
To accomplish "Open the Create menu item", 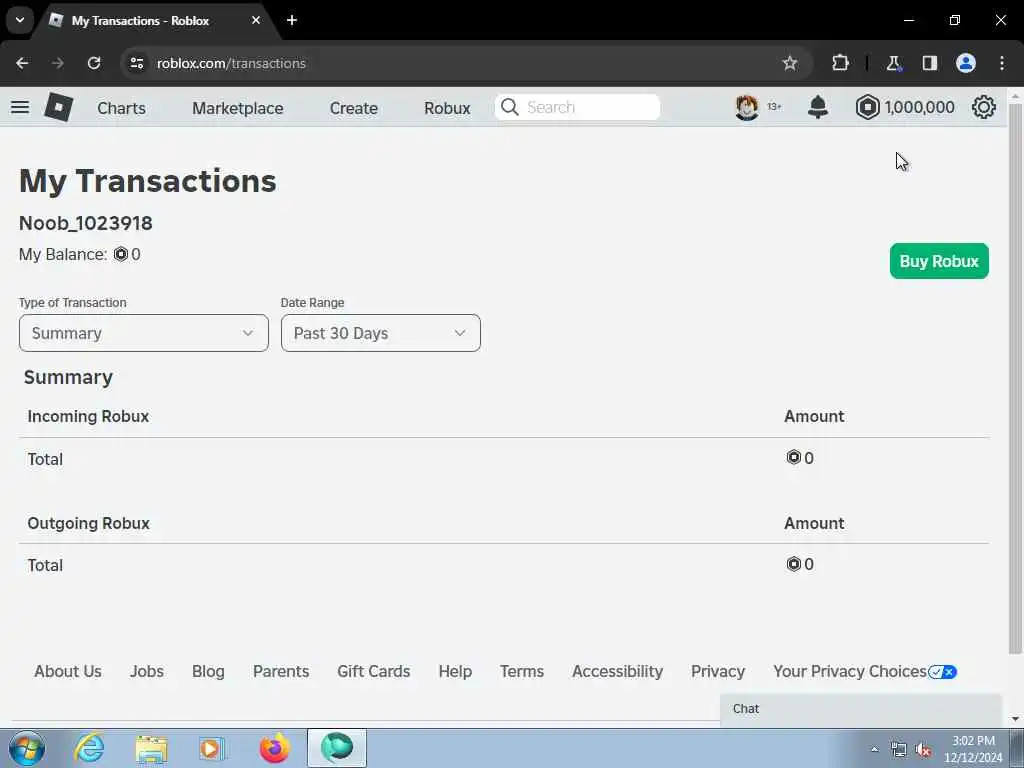I will click(353, 108).
